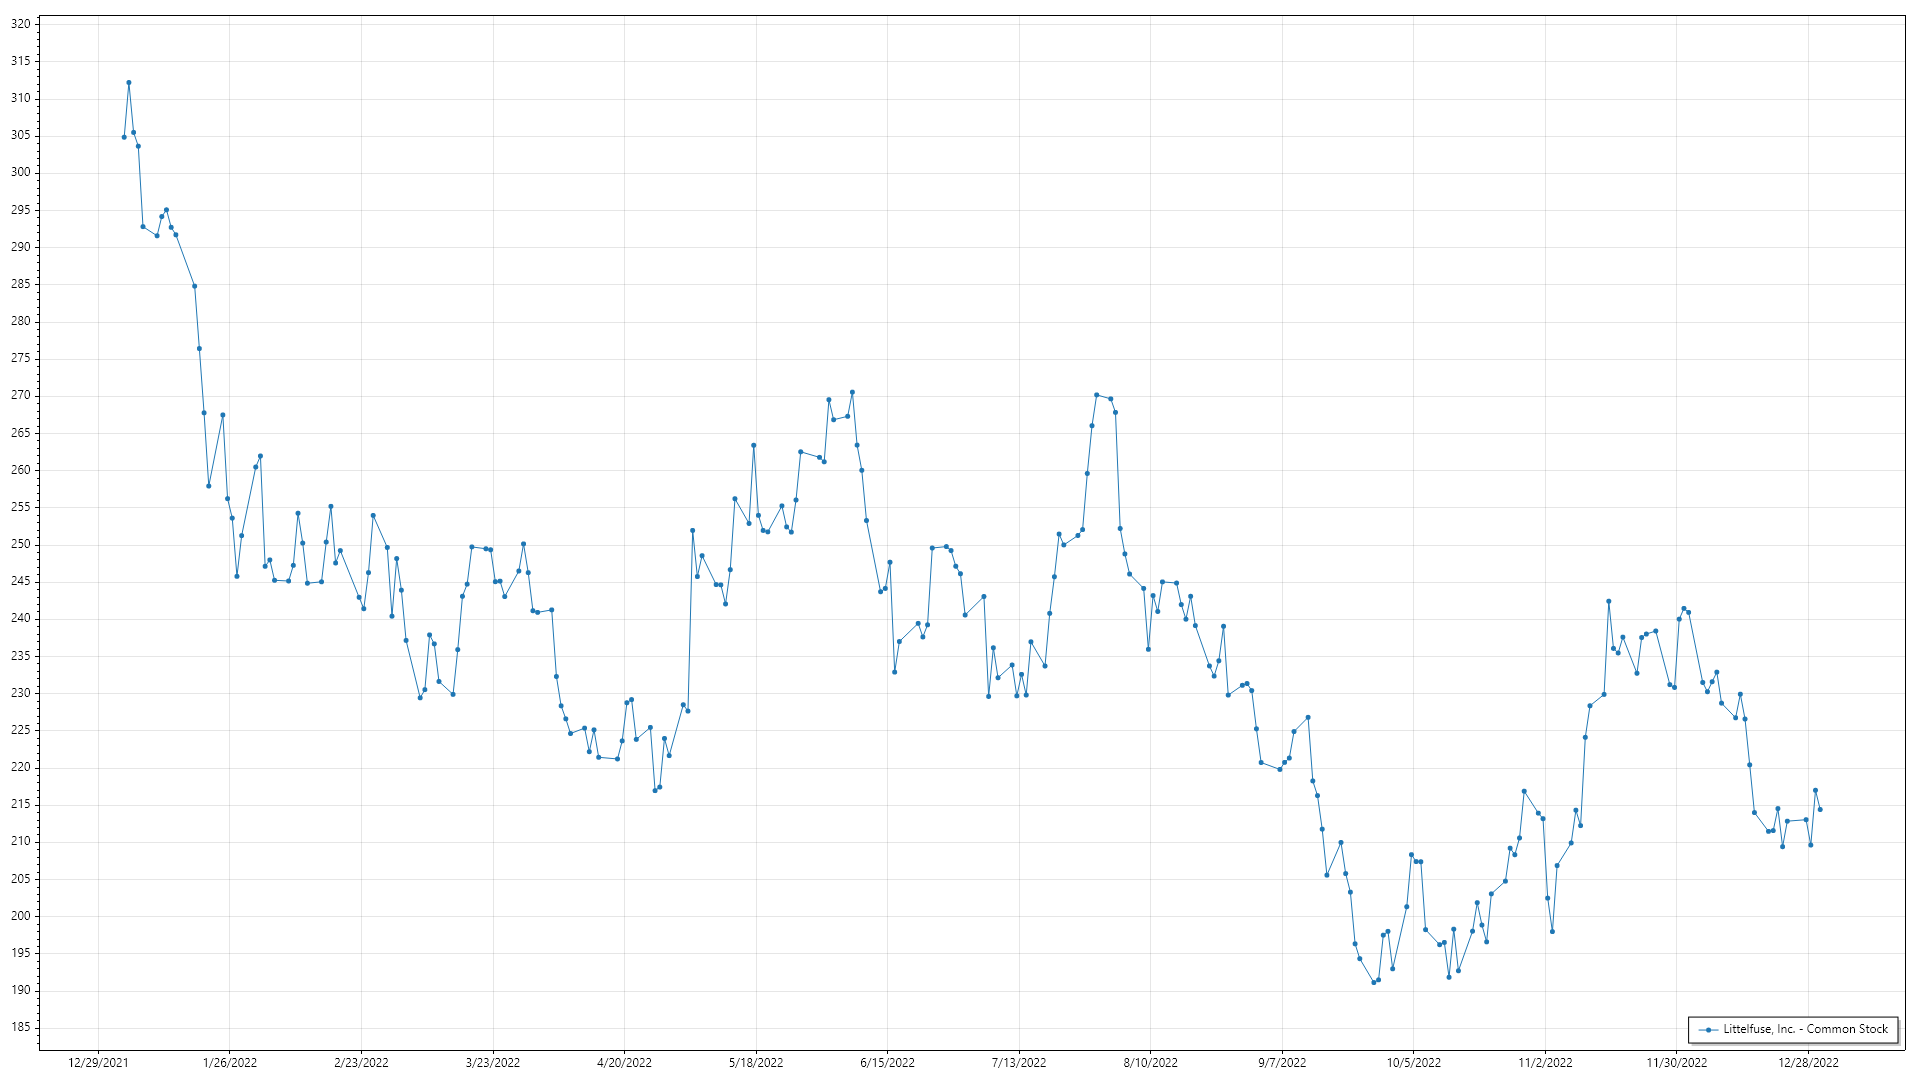Click the Littelfuse, Inc. legend line marker
Image resolution: width=1920 pixels, height=1080 pixels.
point(1709,1029)
